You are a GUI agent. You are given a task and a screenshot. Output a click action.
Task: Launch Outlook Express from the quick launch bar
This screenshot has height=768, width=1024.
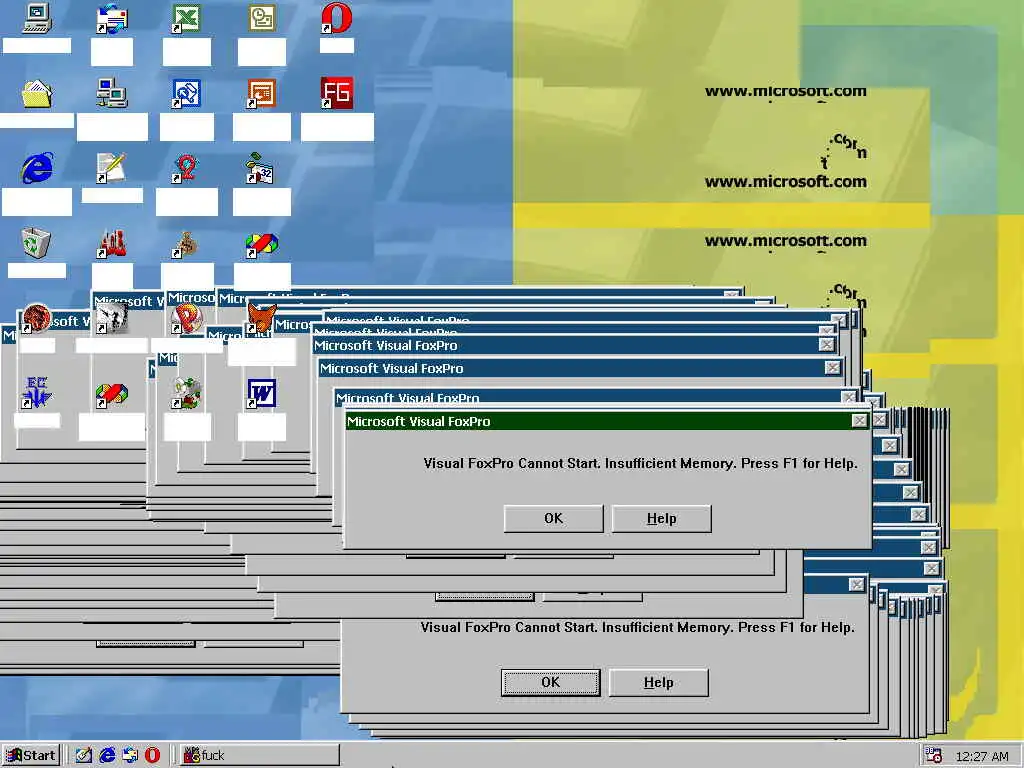[130, 755]
